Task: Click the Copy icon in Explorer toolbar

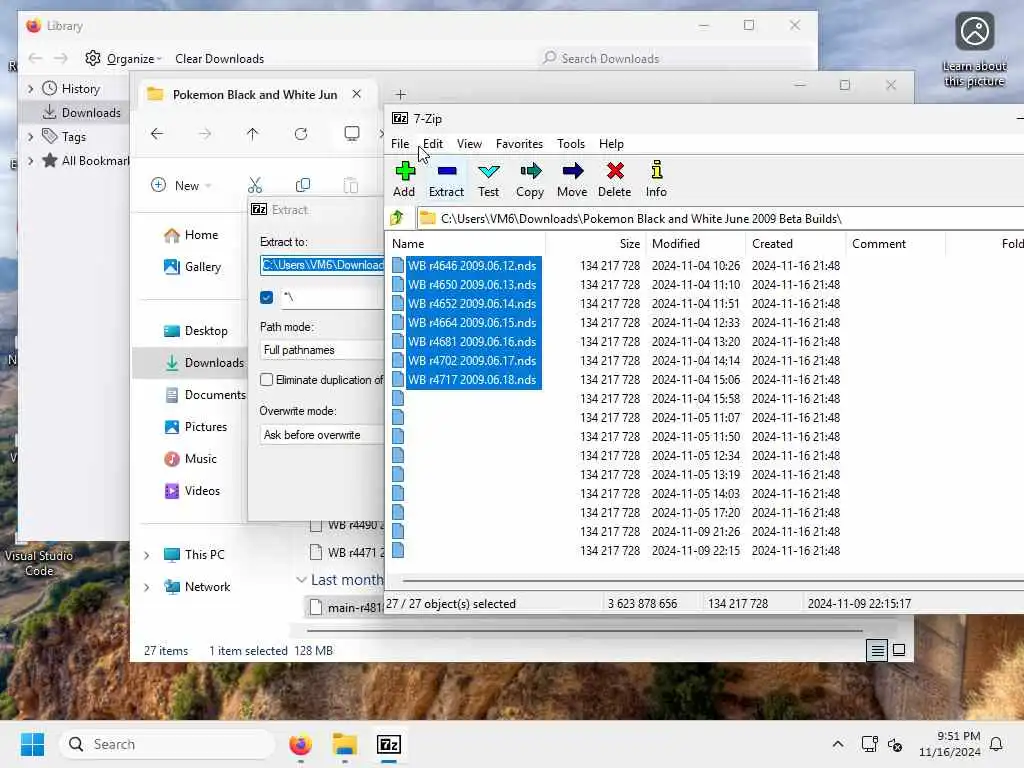Action: pyautogui.click(x=303, y=185)
